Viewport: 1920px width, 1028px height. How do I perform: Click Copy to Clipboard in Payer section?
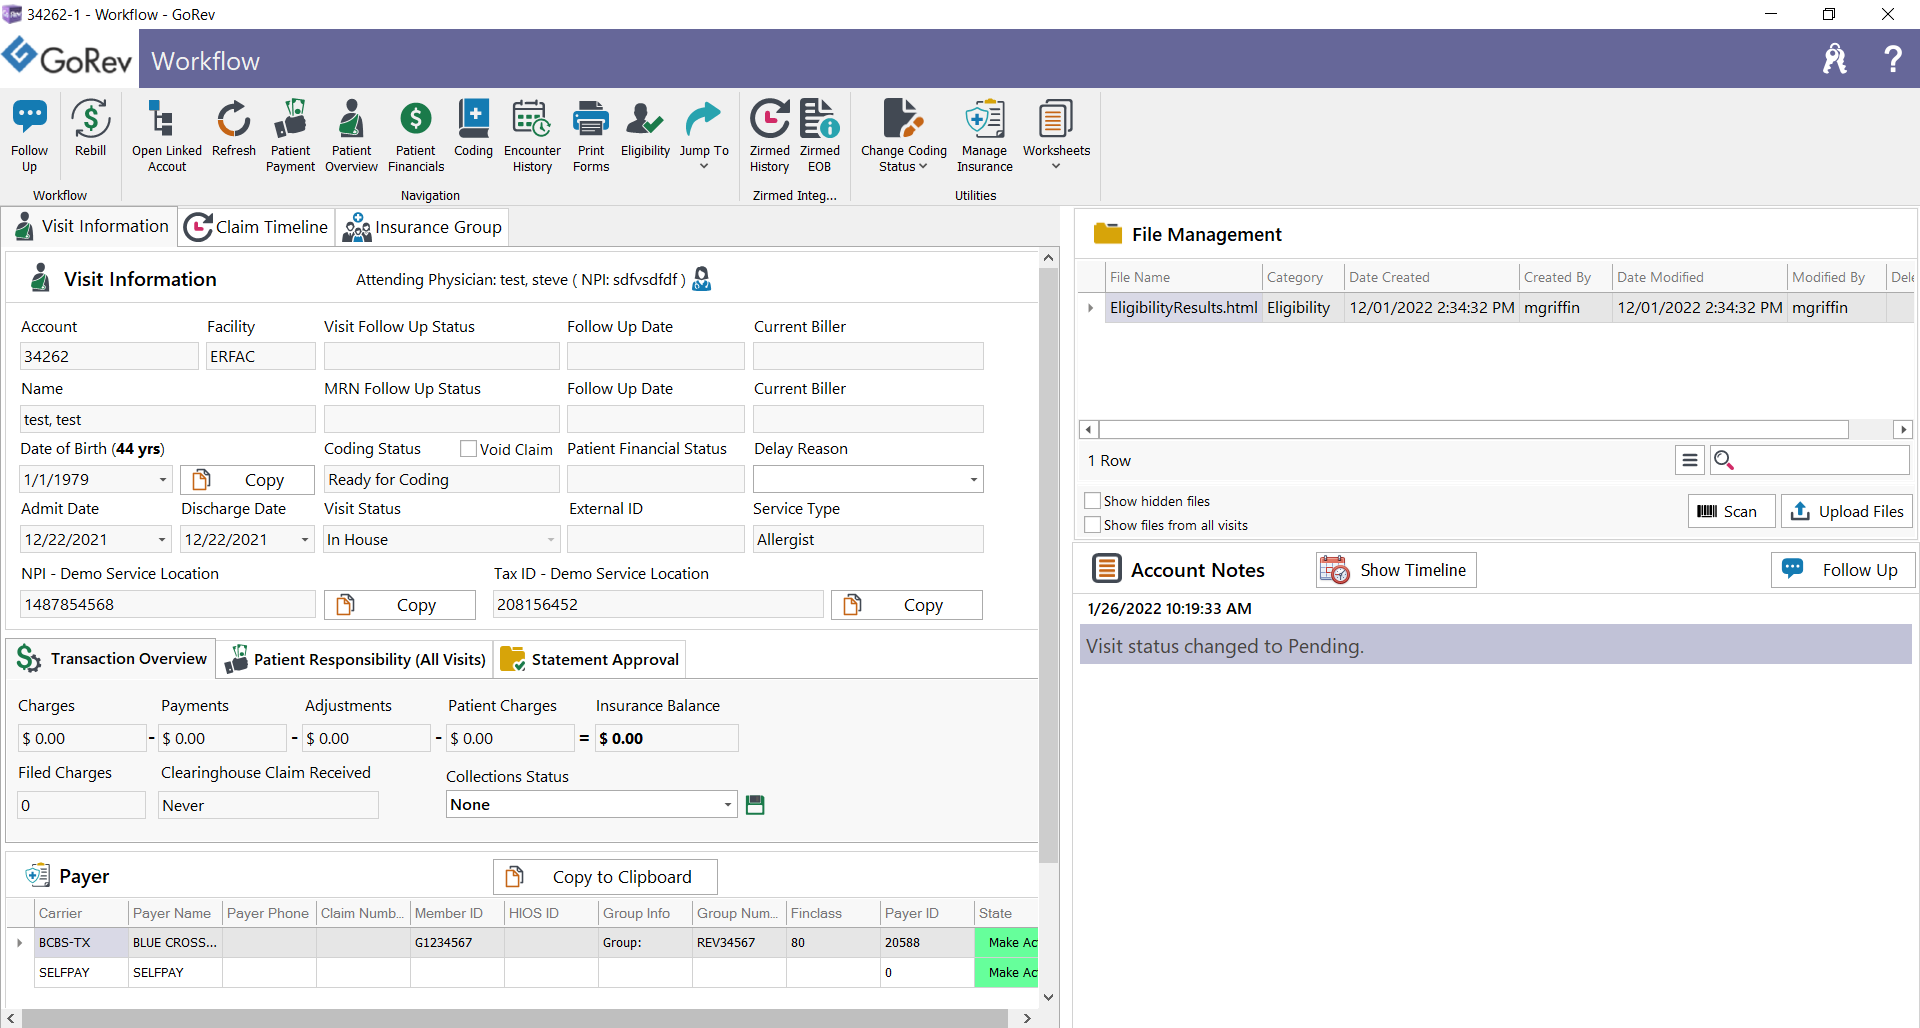click(605, 877)
